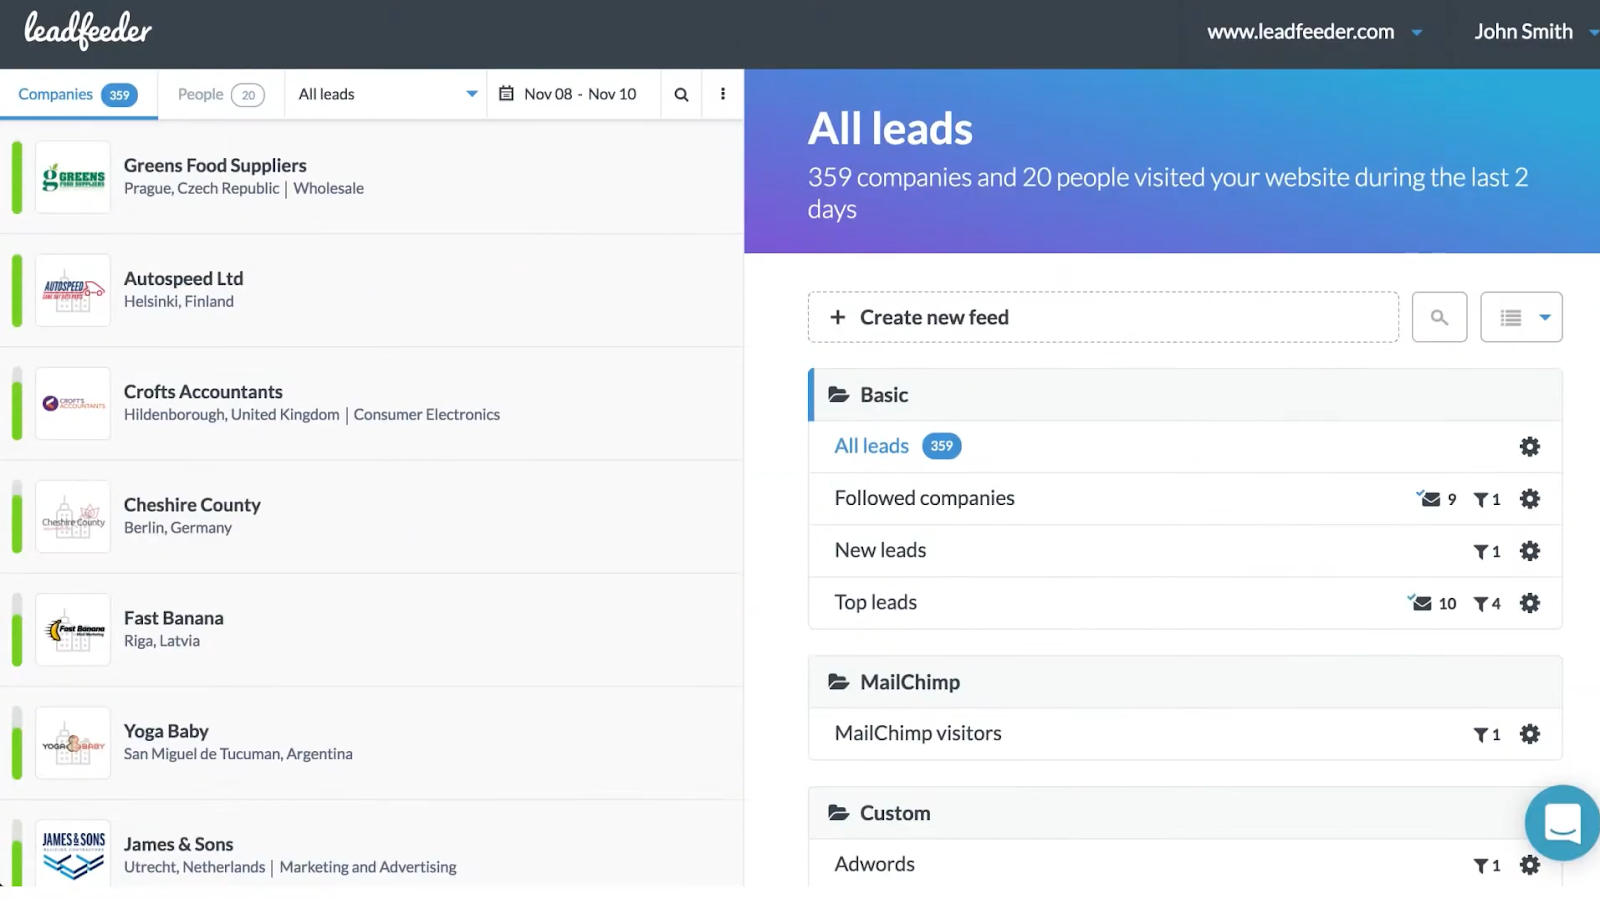Viewport: 1600px width, 899px height.
Task: Open settings gear for MailChimp visitors
Action: point(1529,734)
